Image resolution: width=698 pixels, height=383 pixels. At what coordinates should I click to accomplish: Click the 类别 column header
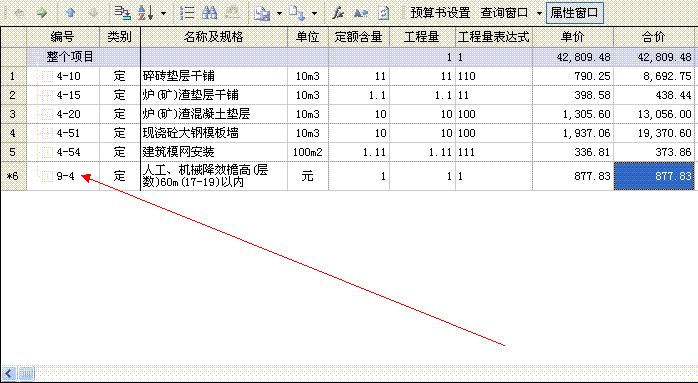click(119, 37)
